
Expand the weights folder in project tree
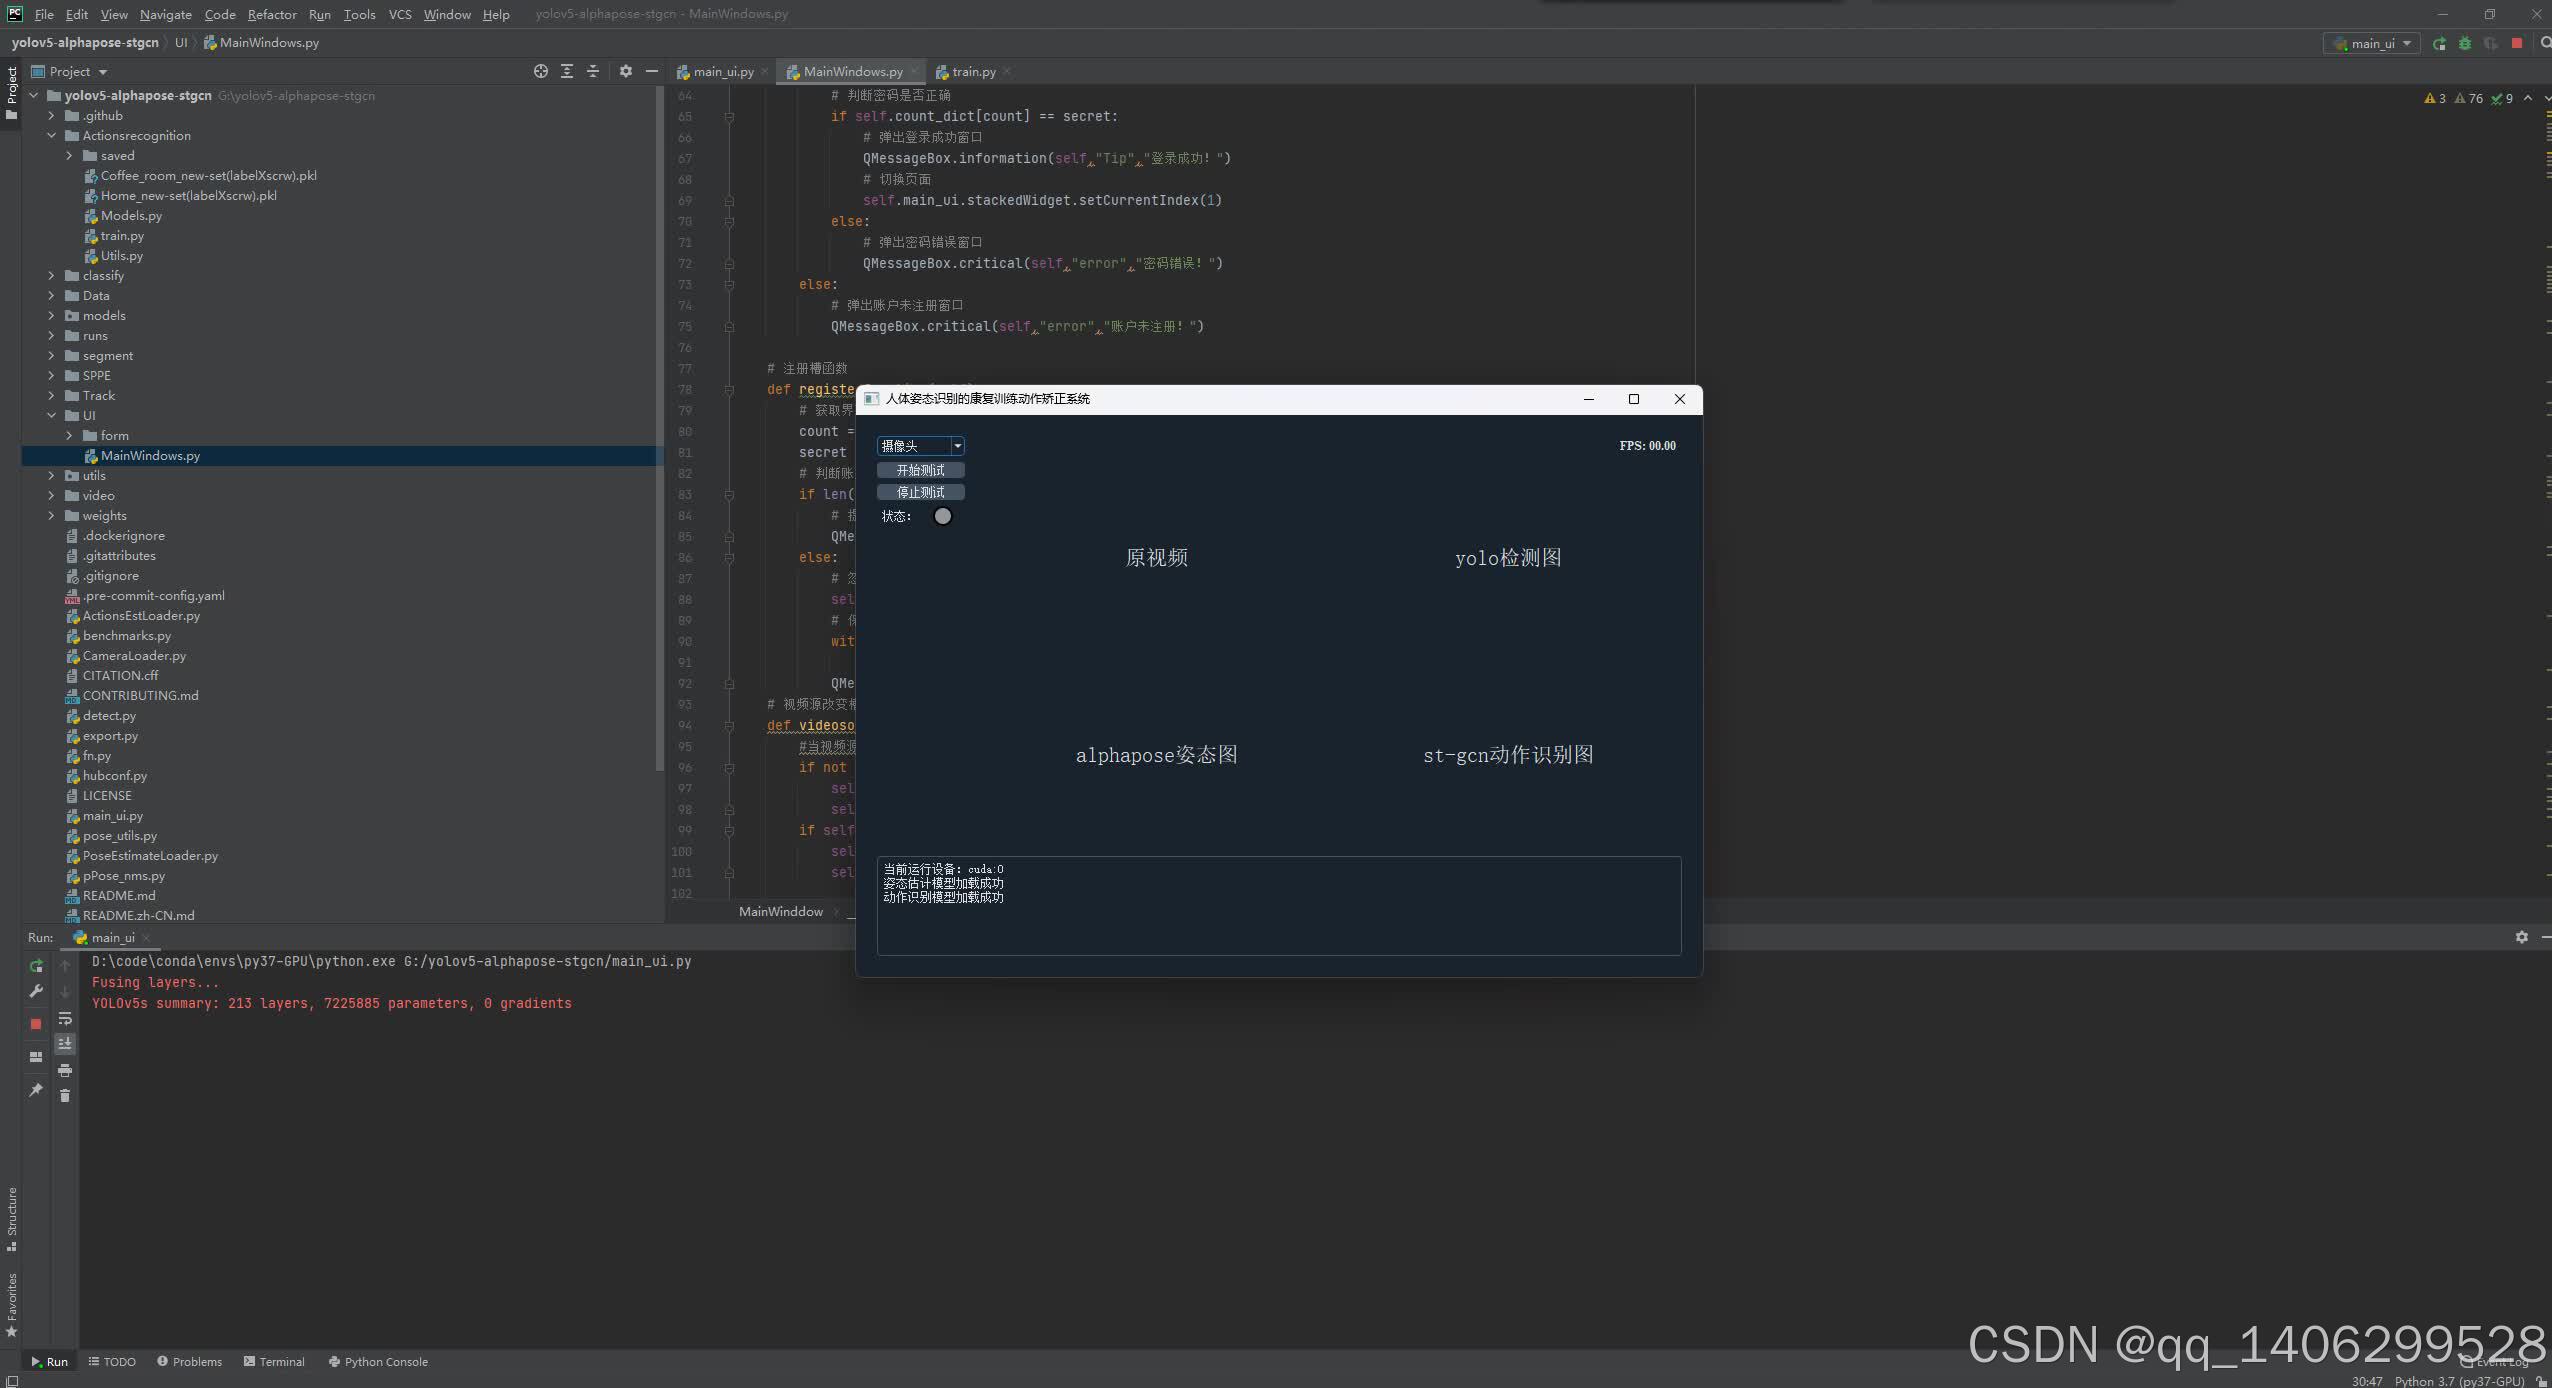(x=51, y=516)
